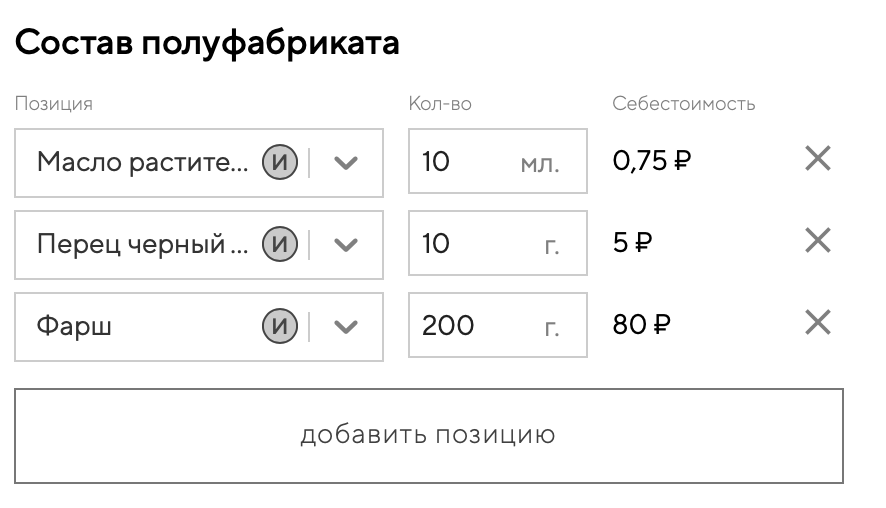886x508 pixels.
Task: Click the Позиция column label
Action: [54, 103]
